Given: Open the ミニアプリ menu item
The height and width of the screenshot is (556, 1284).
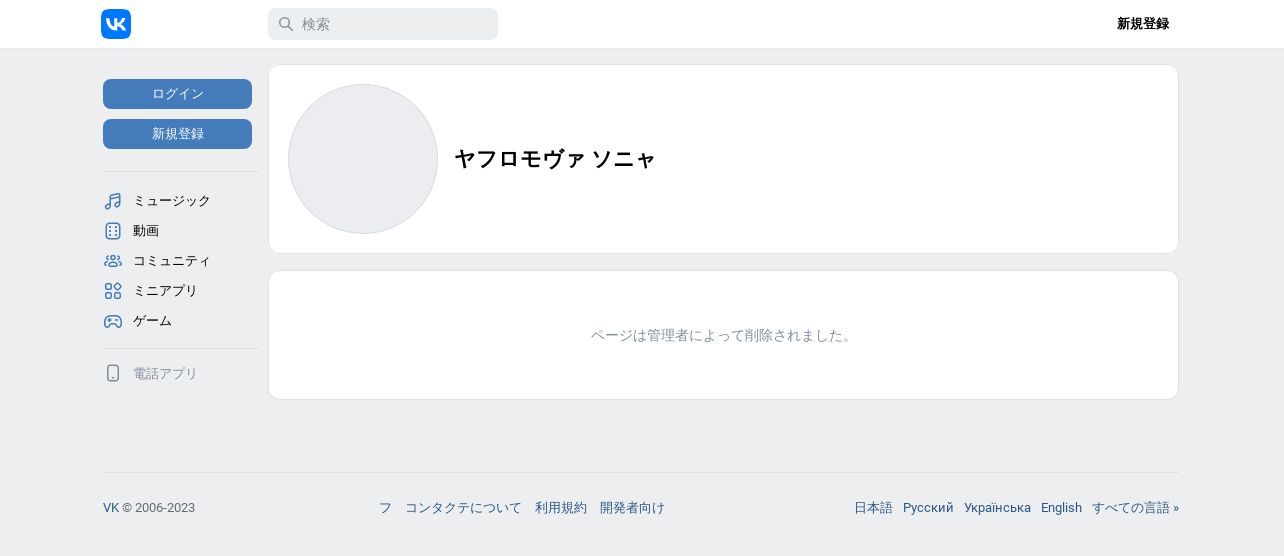Looking at the screenshot, I should pyautogui.click(x=165, y=291).
